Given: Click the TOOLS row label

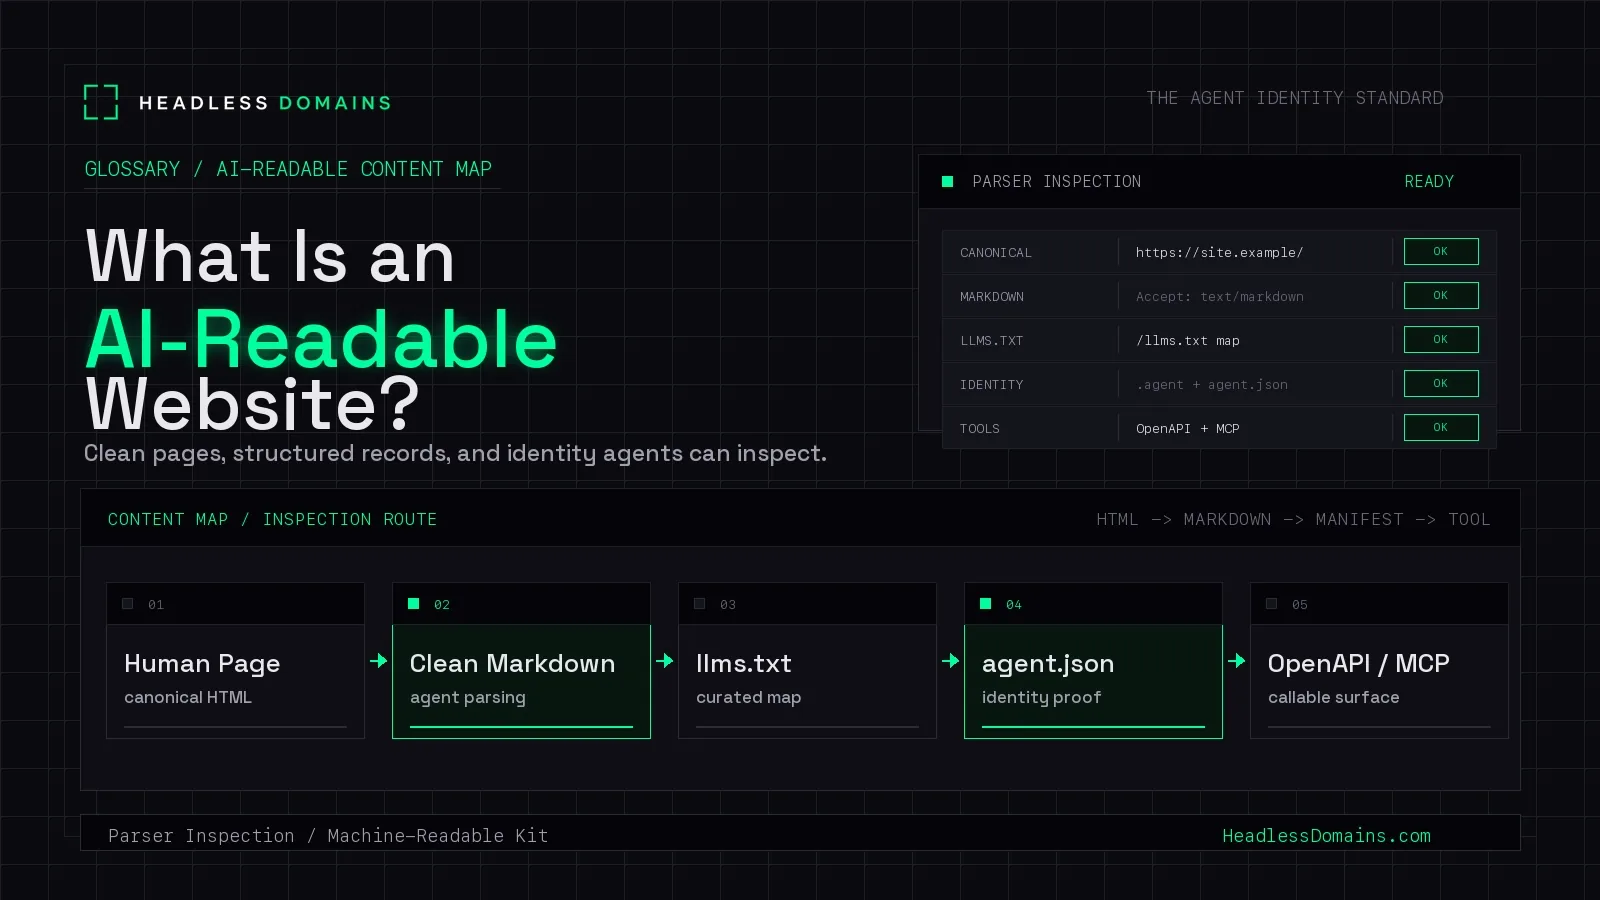Looking at the screenshot, I should click(980, 429).
